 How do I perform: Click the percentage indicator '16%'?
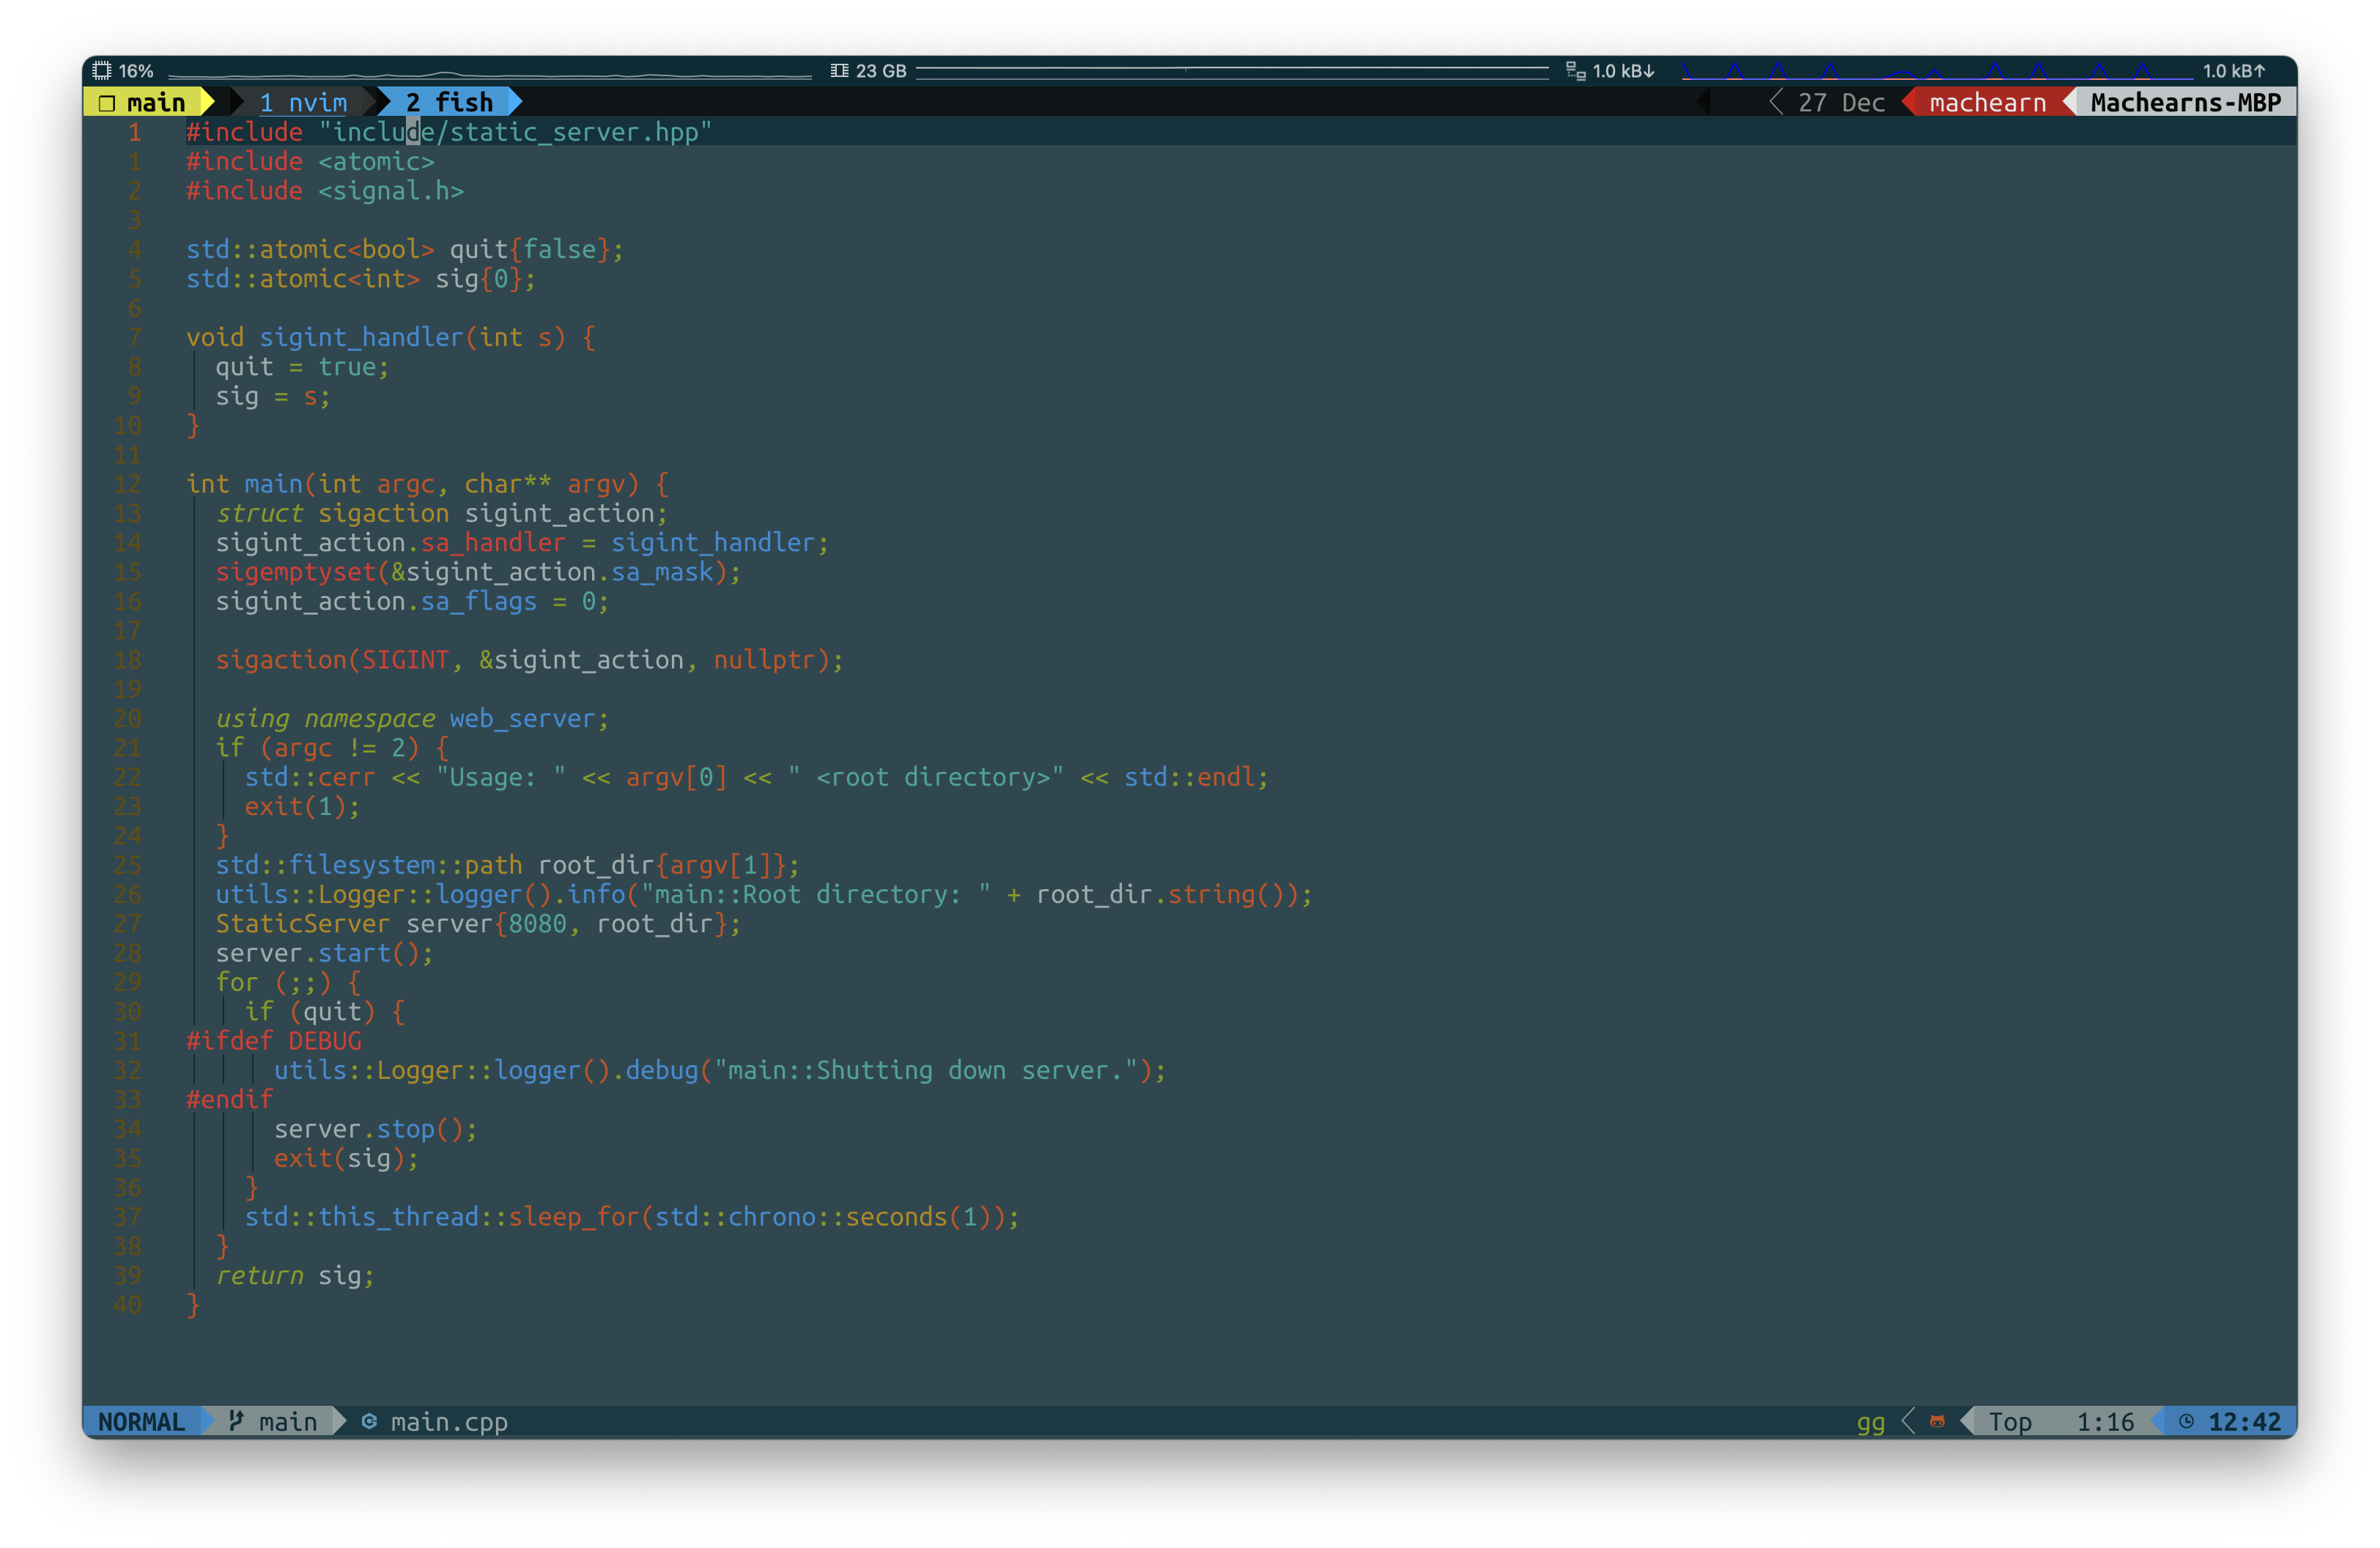click(130, 71)
